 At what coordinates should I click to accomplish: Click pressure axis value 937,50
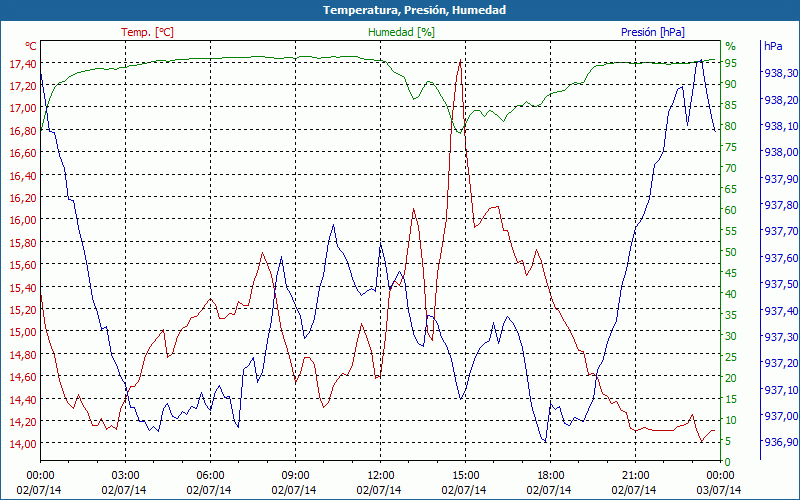[x=780, y=284]
